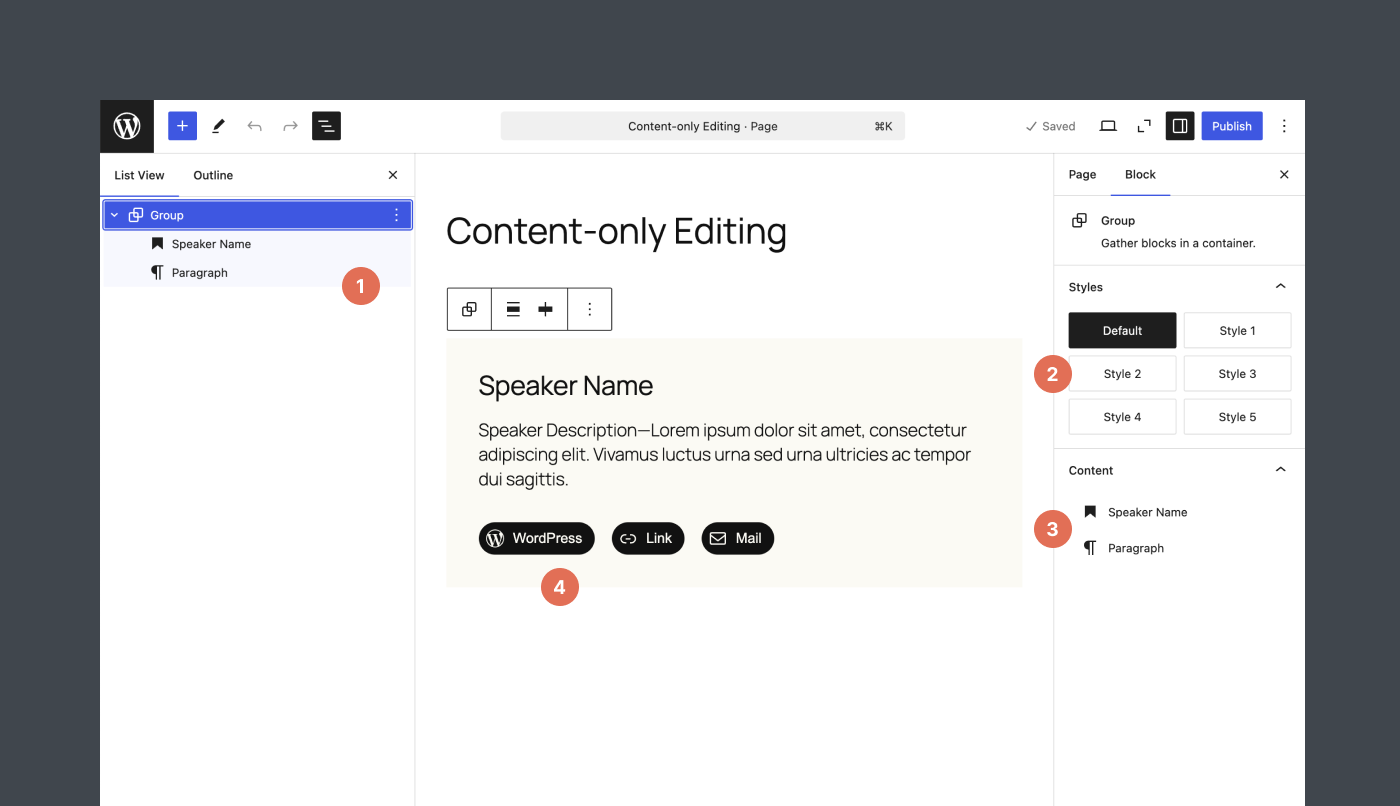Image resolution: width=1400 pixels, height=806 pixels.
Task: Open block toolbar three-dot options
Action: point(590,309)
